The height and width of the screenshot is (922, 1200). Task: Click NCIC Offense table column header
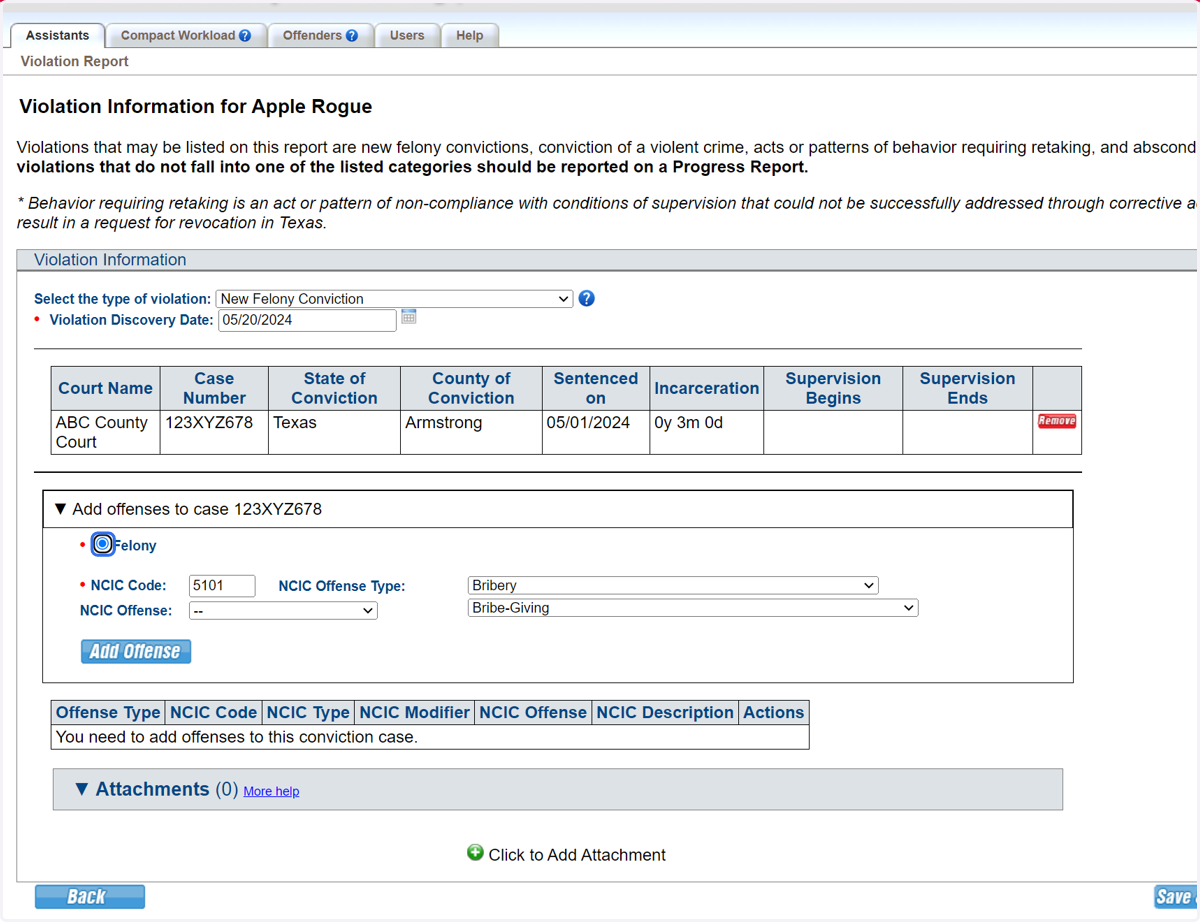(x=533, y=712)
